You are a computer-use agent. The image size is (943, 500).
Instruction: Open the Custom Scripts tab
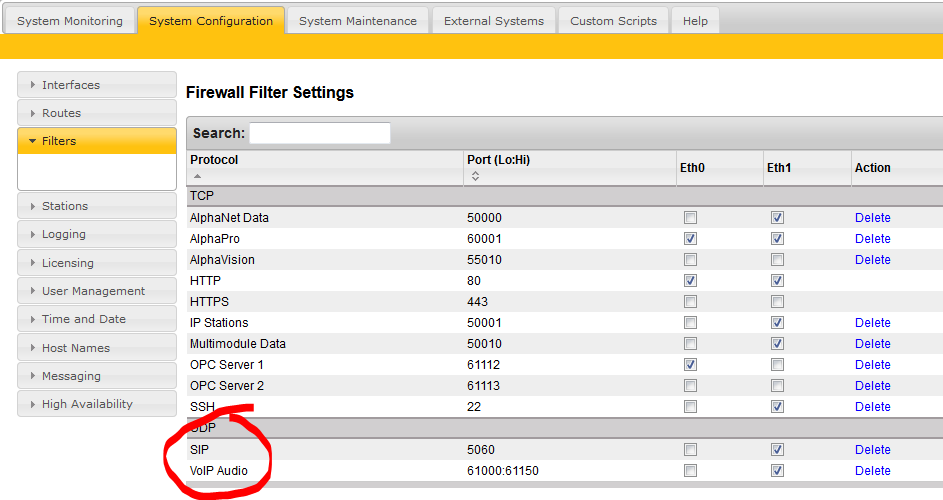tap(614, 21)
